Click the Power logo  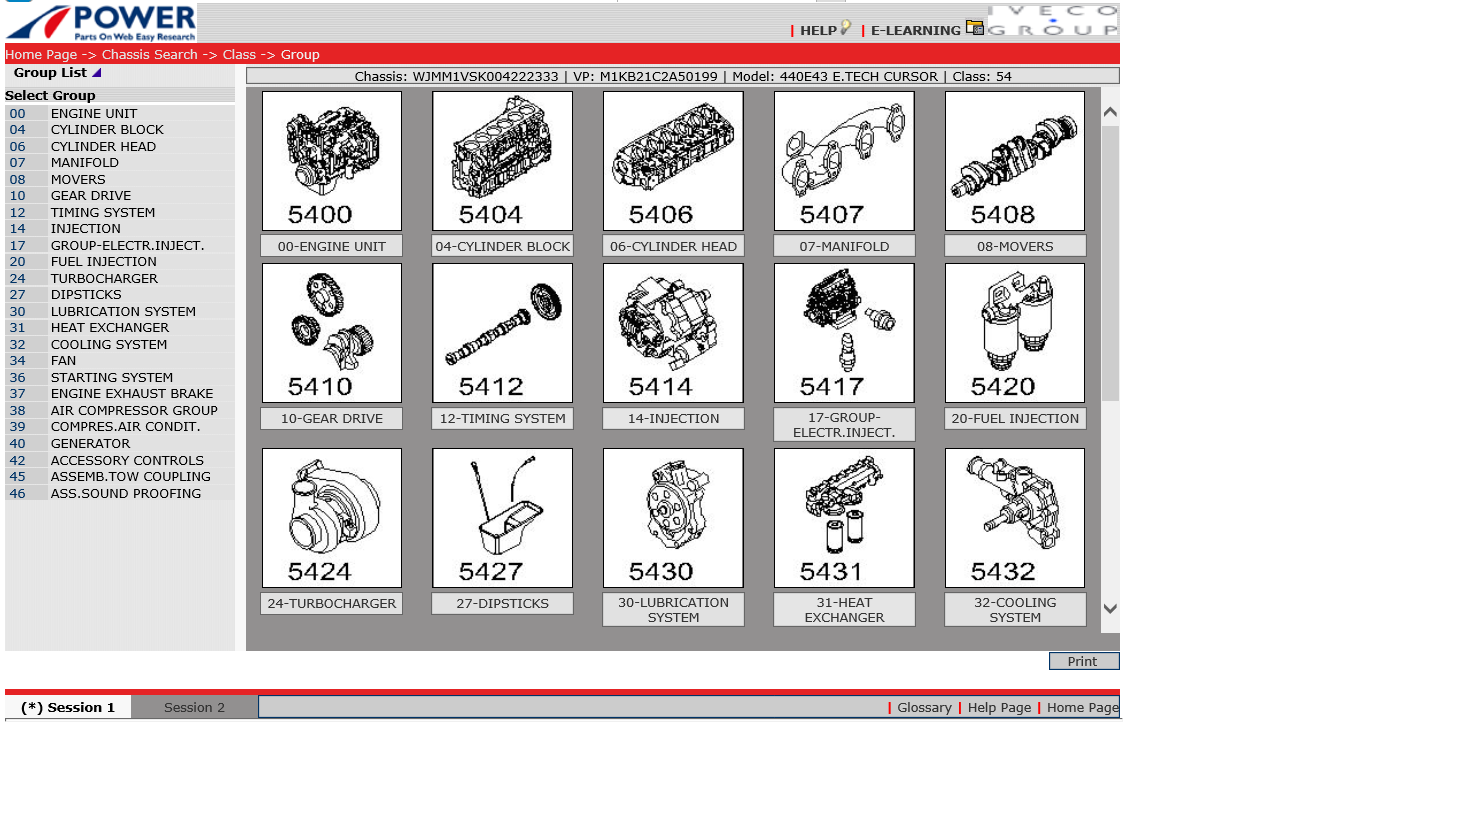(101, 23)
